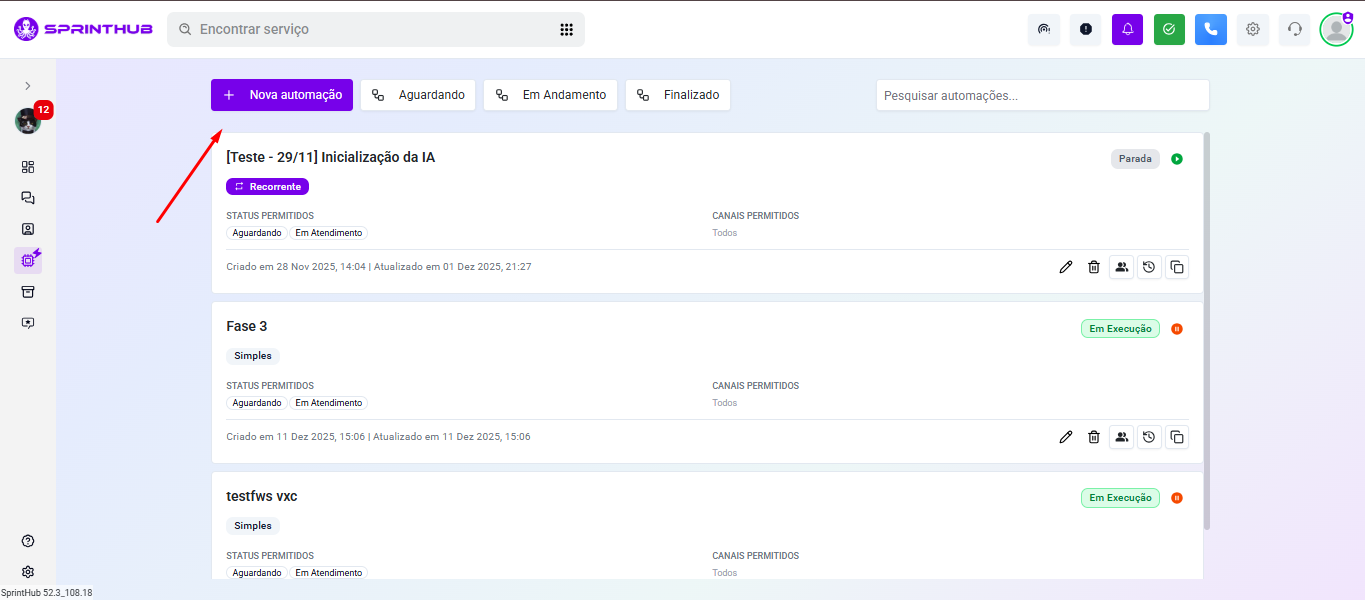This screenshot has height=600, width=1365.
Task: Pause the testfws vxc automation
Action: point(1177,498)
